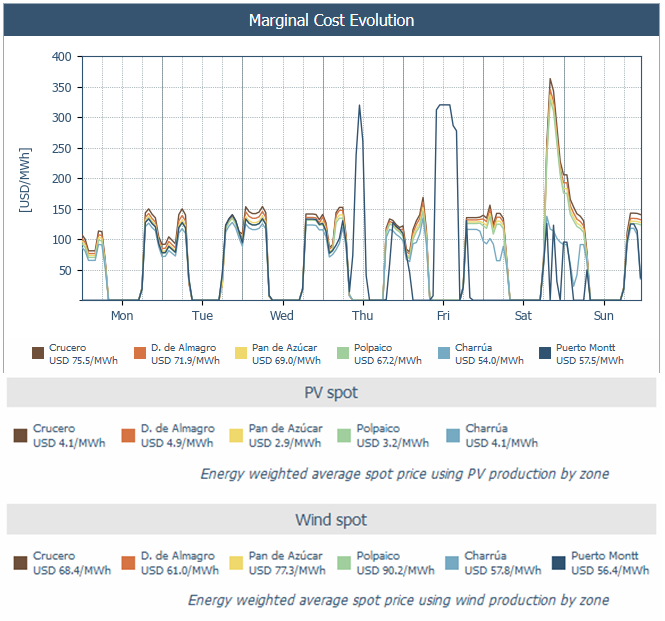Click PV spot value USD 3.2/MWh
Screen dimensions: 665x621
coord(393,443)
